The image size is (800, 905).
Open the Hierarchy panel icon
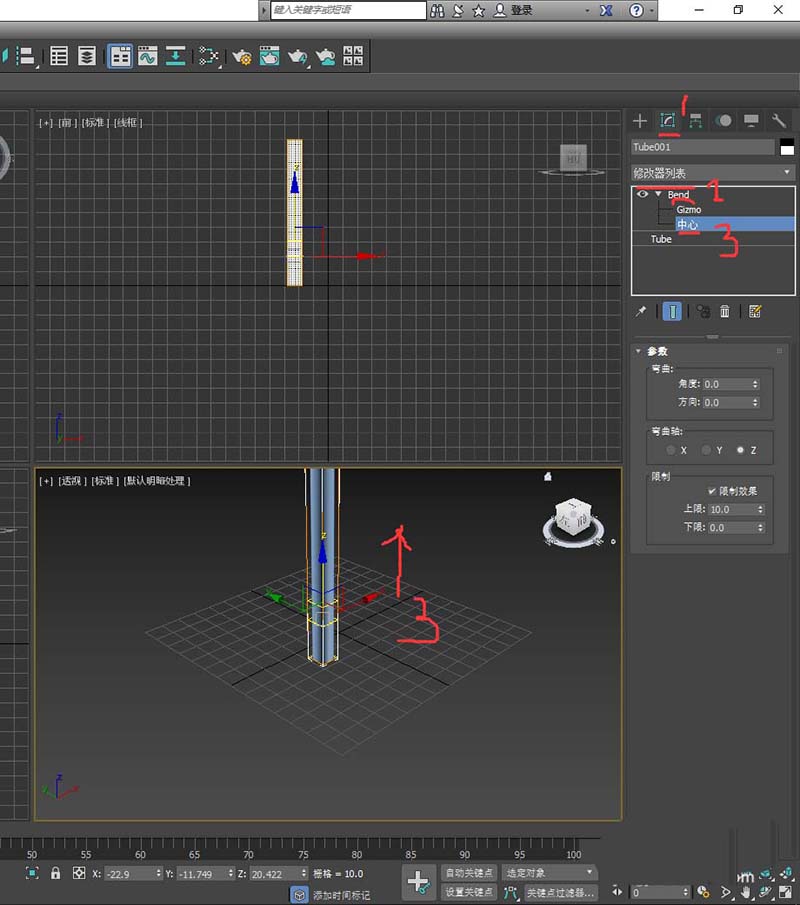coord(695,121)
